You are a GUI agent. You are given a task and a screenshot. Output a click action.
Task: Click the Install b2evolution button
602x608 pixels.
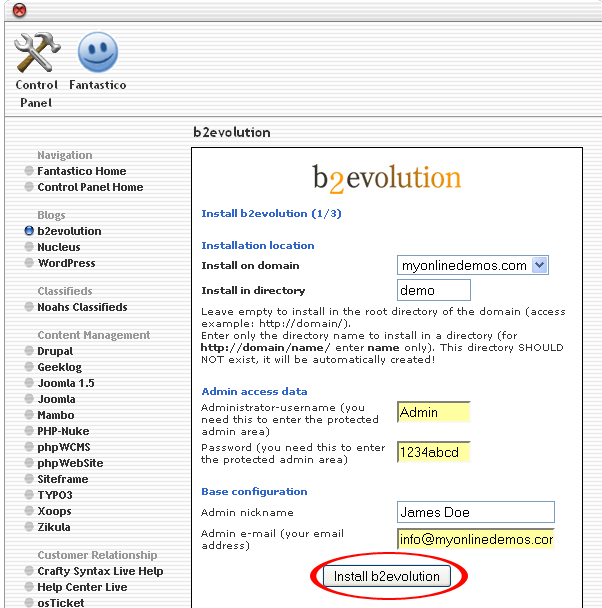(x=387, y=576)
